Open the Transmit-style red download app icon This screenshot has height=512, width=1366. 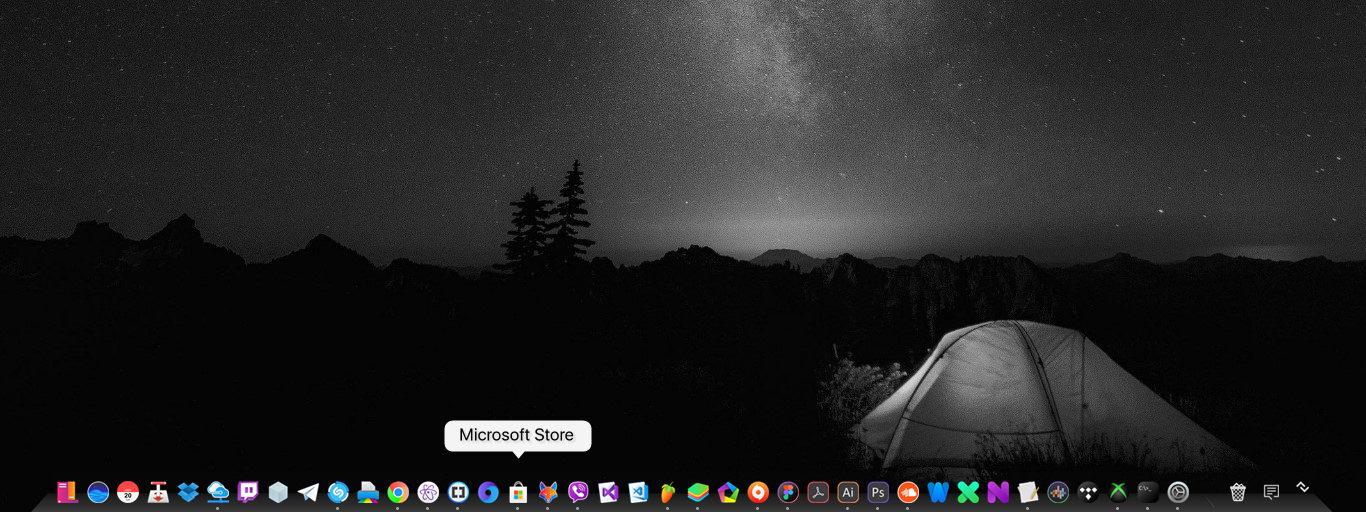[x=158, y=492]
